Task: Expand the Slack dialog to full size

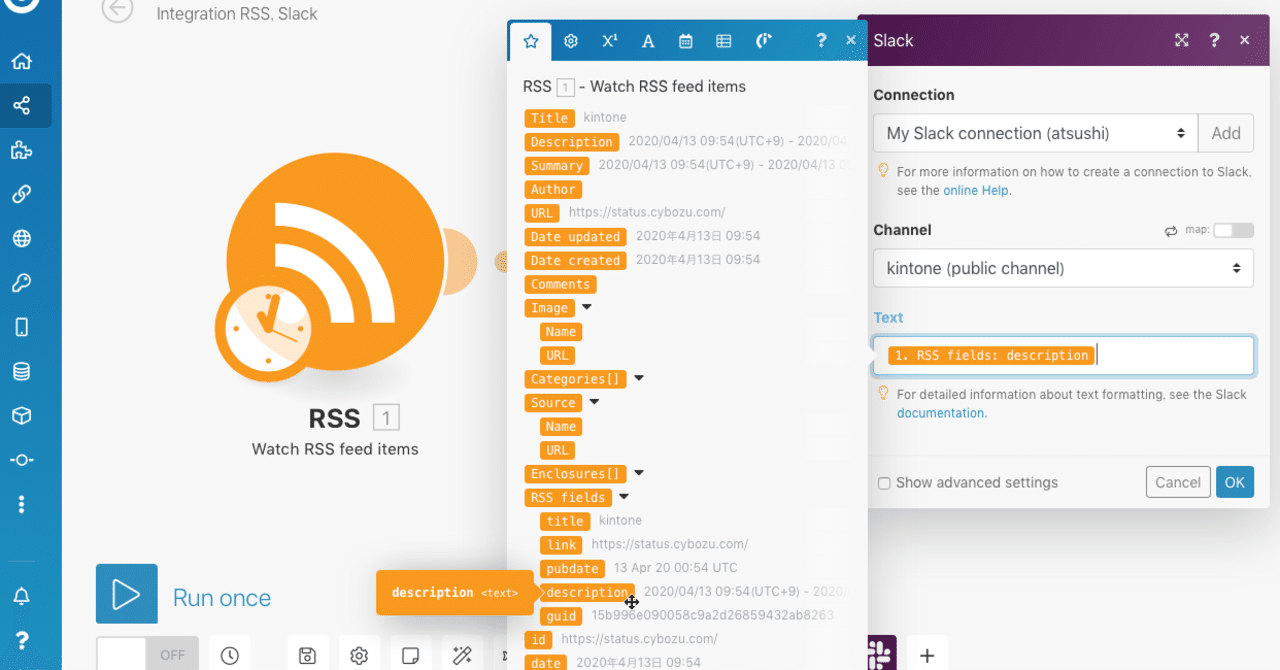Action: tap(1182, 40)
